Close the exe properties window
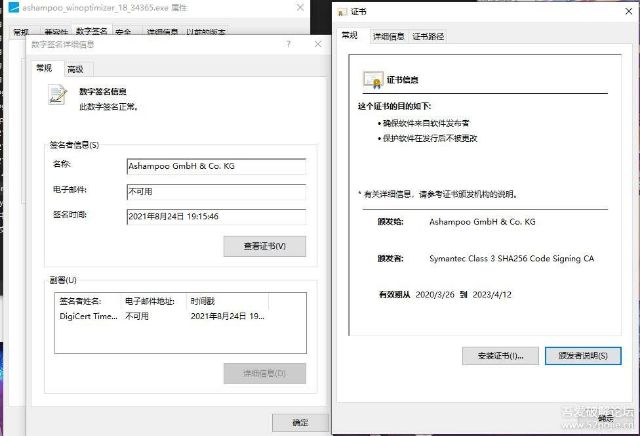 300,7
